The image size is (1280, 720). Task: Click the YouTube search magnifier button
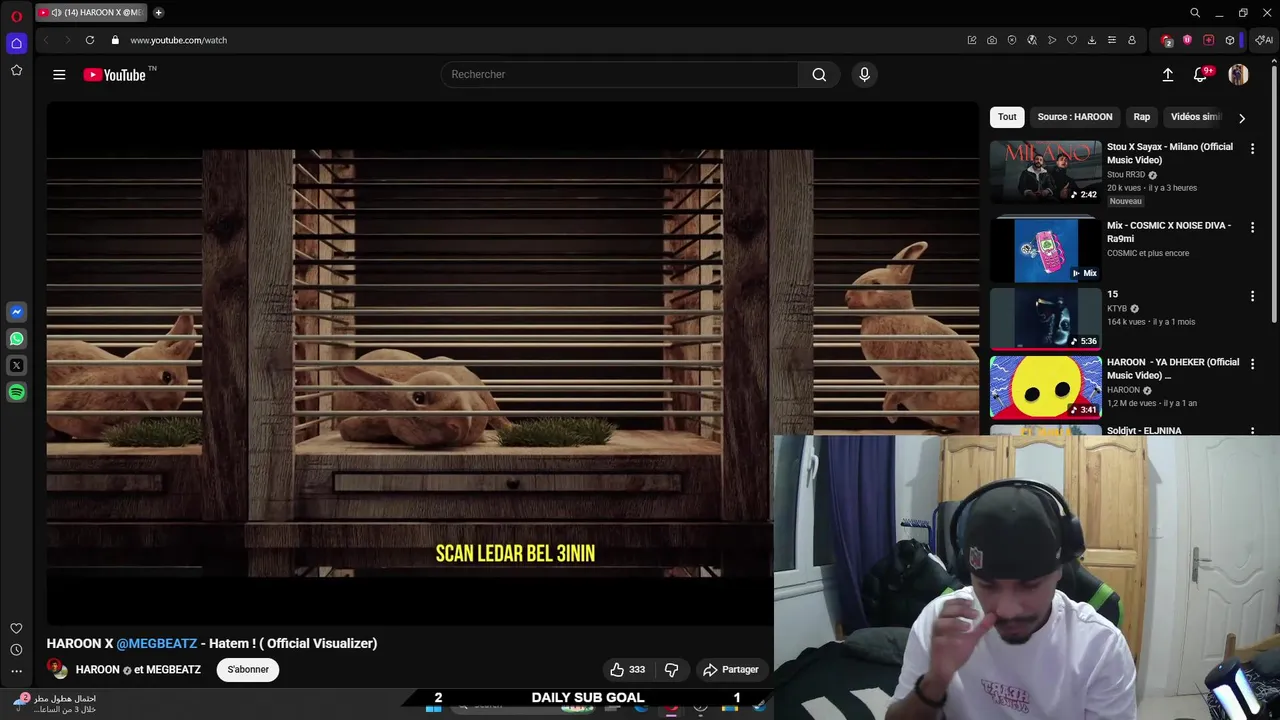[x=819, y=75]
